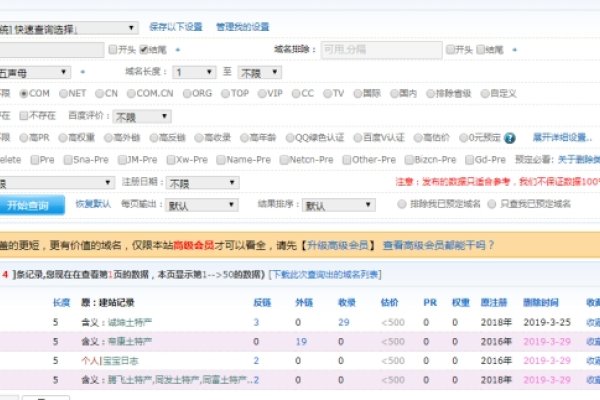Tick the Pre checkbox
This screenshot has height=400, width=600.
point(35,160)
